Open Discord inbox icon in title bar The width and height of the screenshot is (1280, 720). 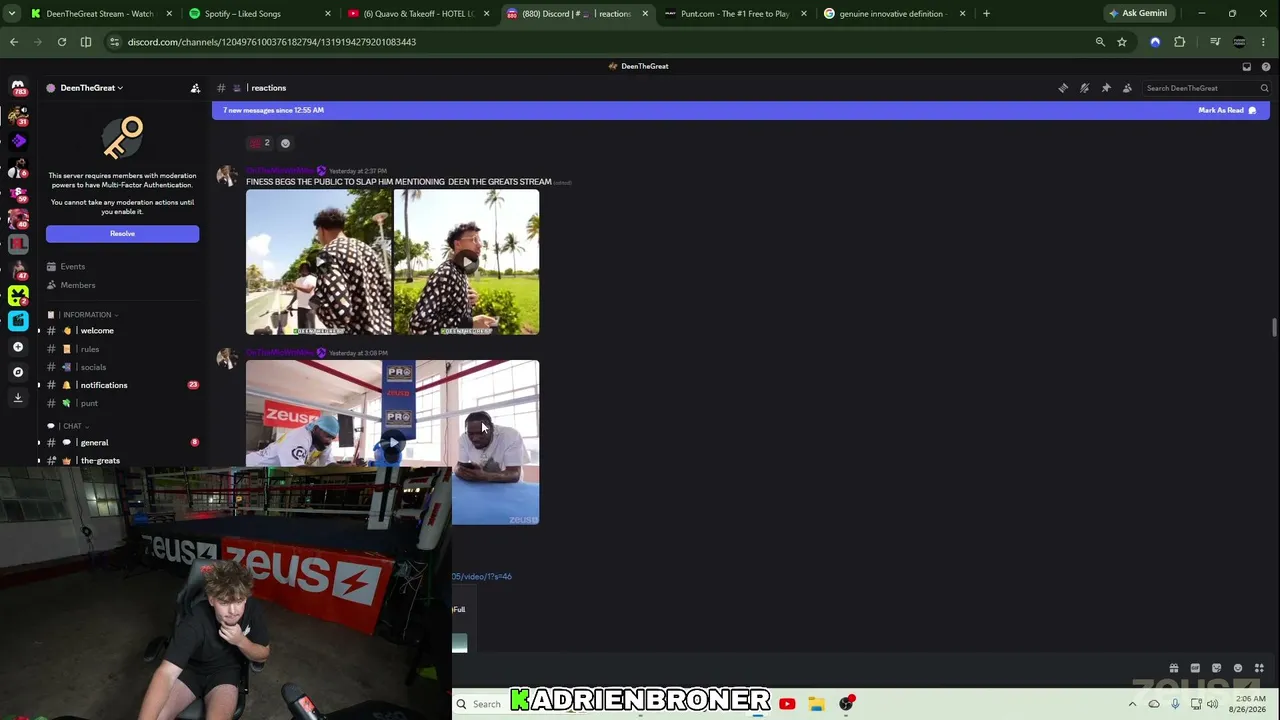point(1247,66)
